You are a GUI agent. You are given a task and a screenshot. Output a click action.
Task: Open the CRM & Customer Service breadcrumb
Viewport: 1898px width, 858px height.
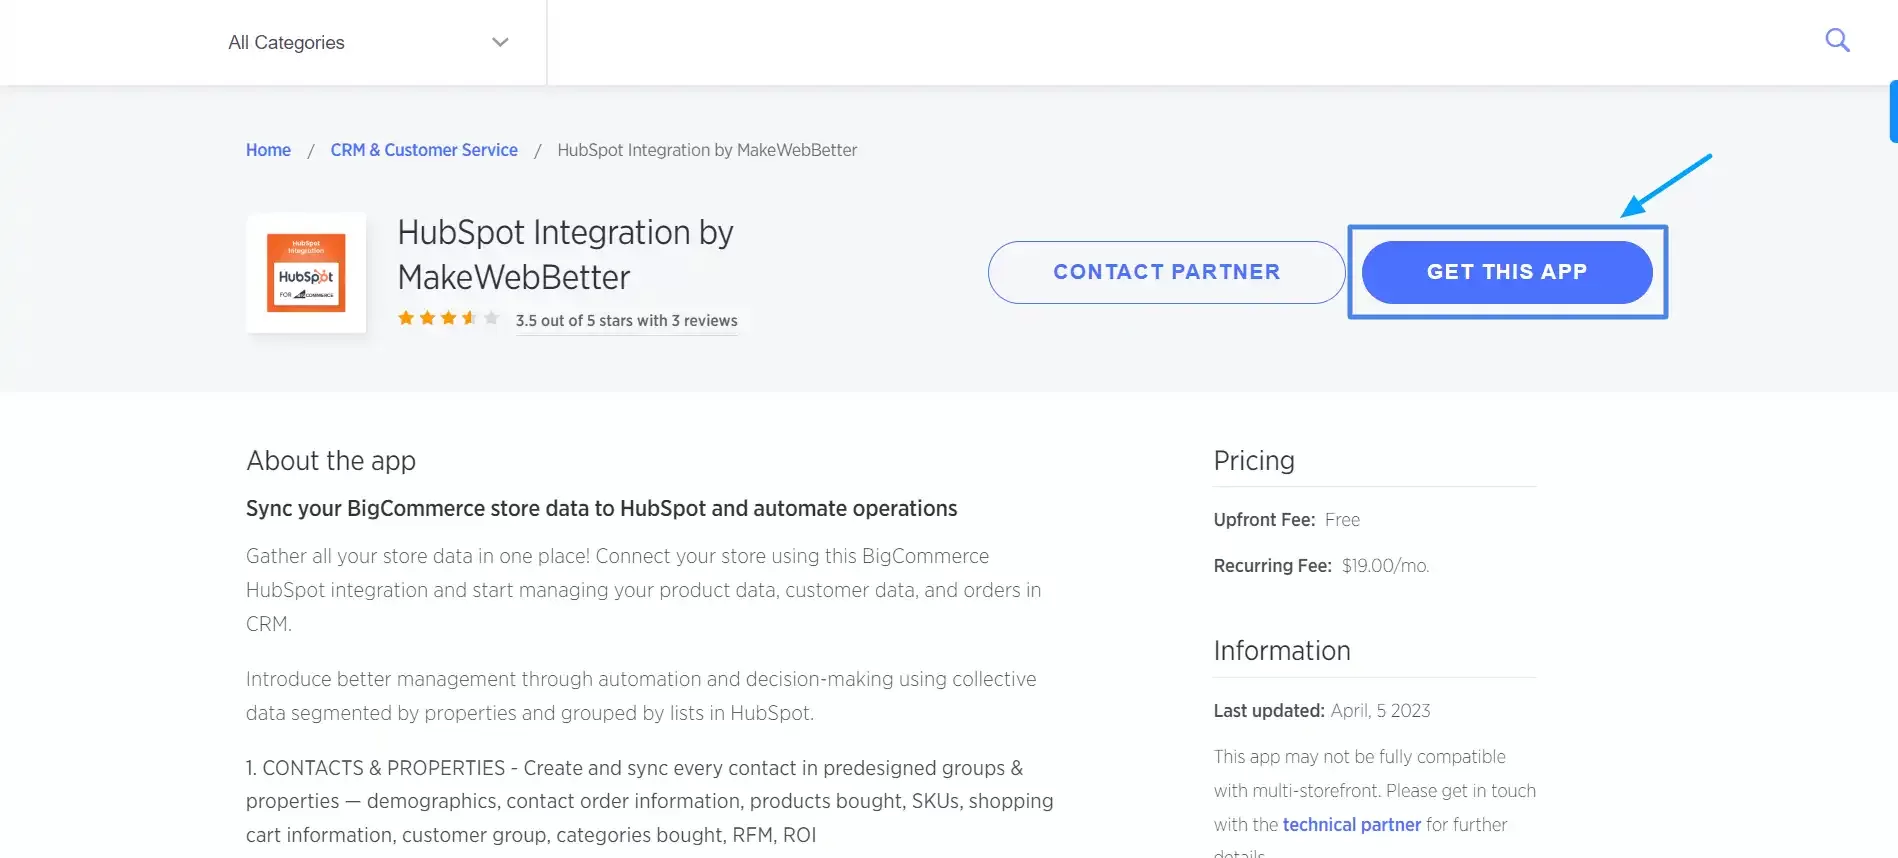pos(424,150)
